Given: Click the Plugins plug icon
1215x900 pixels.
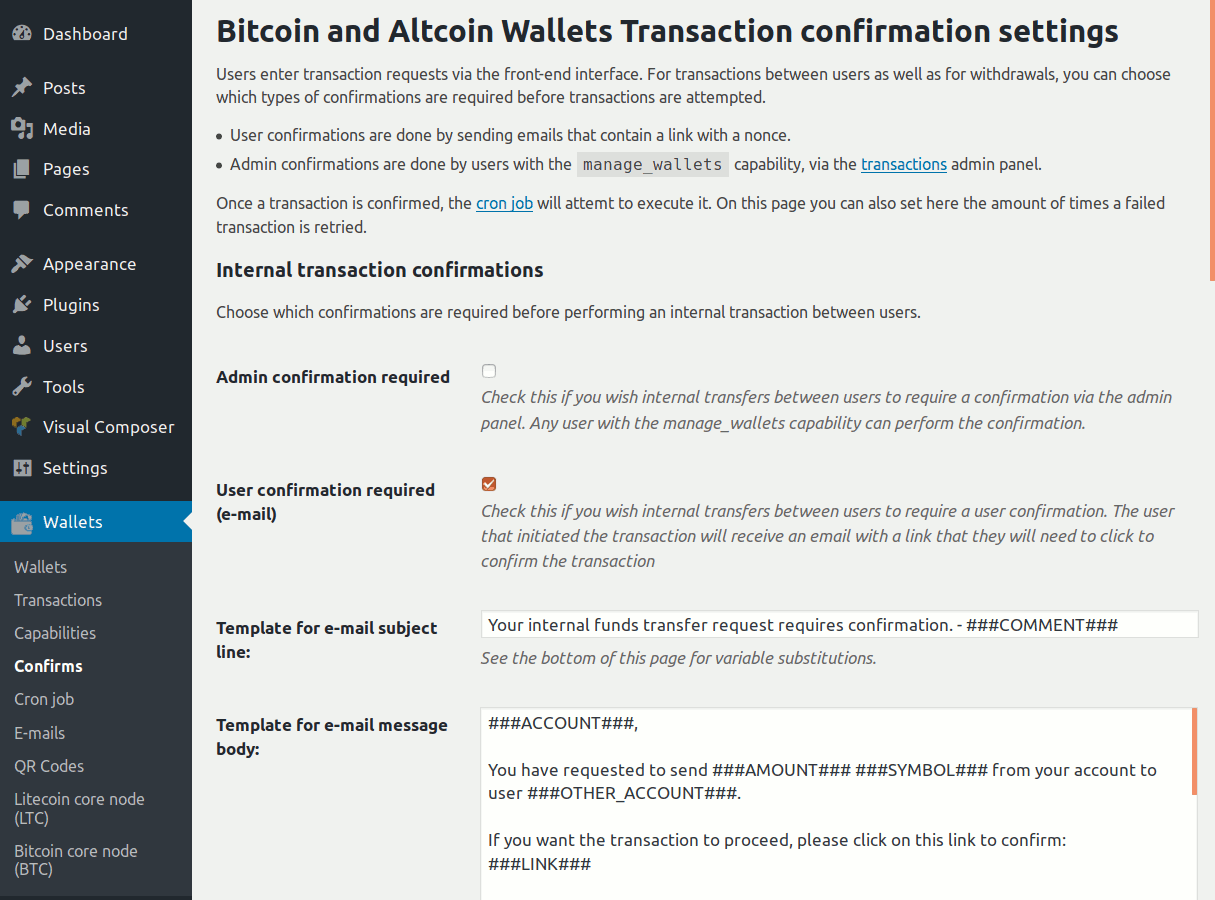Looking at the screenshot, I should point(22,305).
